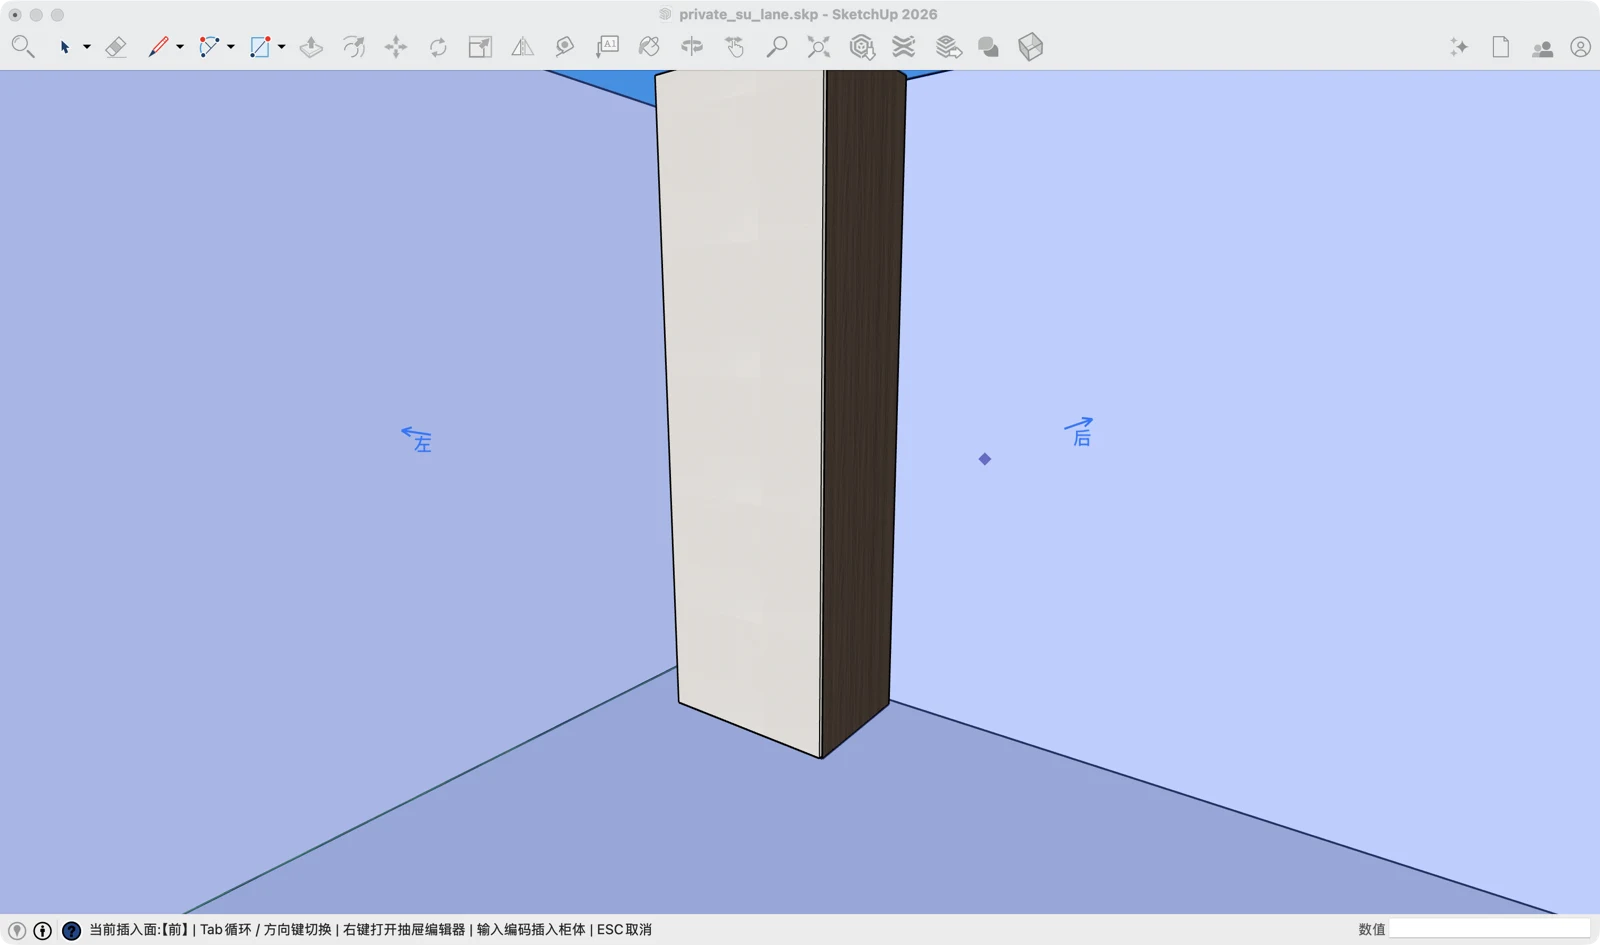The height and width of the screenshot is (945, 1600).
Task: Open the Rectangle shape tool dropdown
Action: [281, 47]
